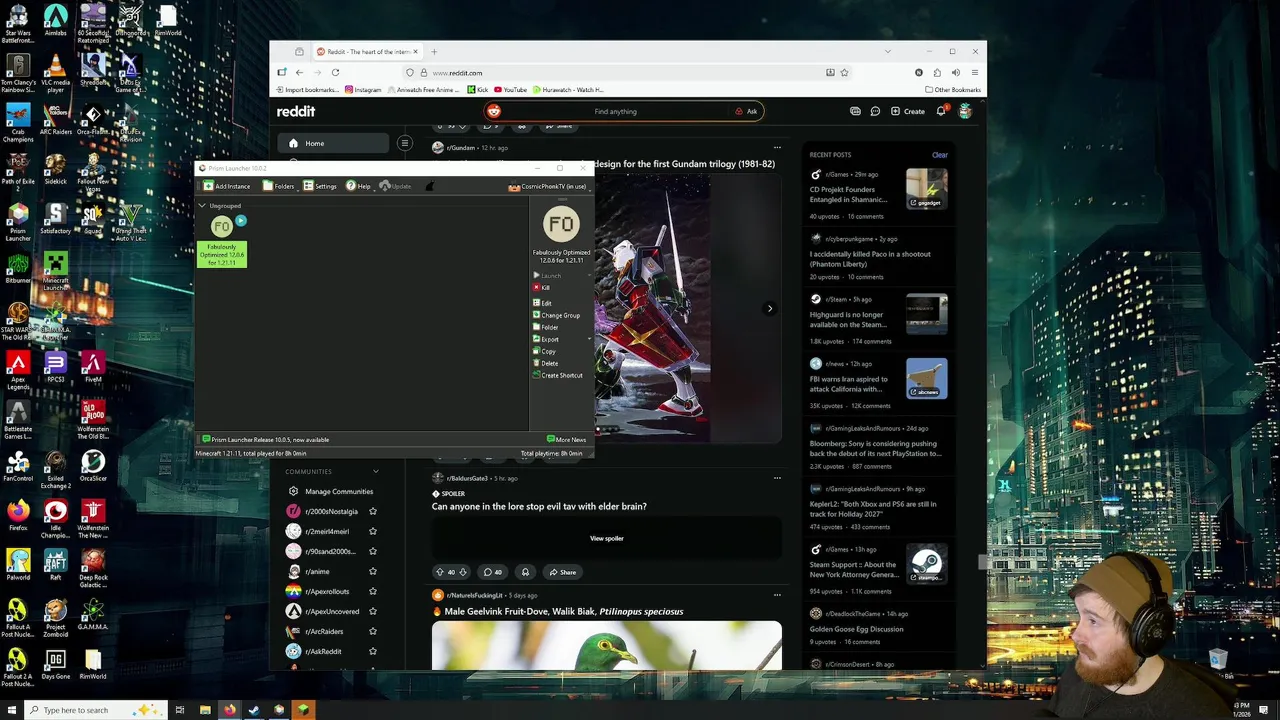The image size is (1280, 720).
Task: Open a new browser tab
Action: [x=434, y=51]
